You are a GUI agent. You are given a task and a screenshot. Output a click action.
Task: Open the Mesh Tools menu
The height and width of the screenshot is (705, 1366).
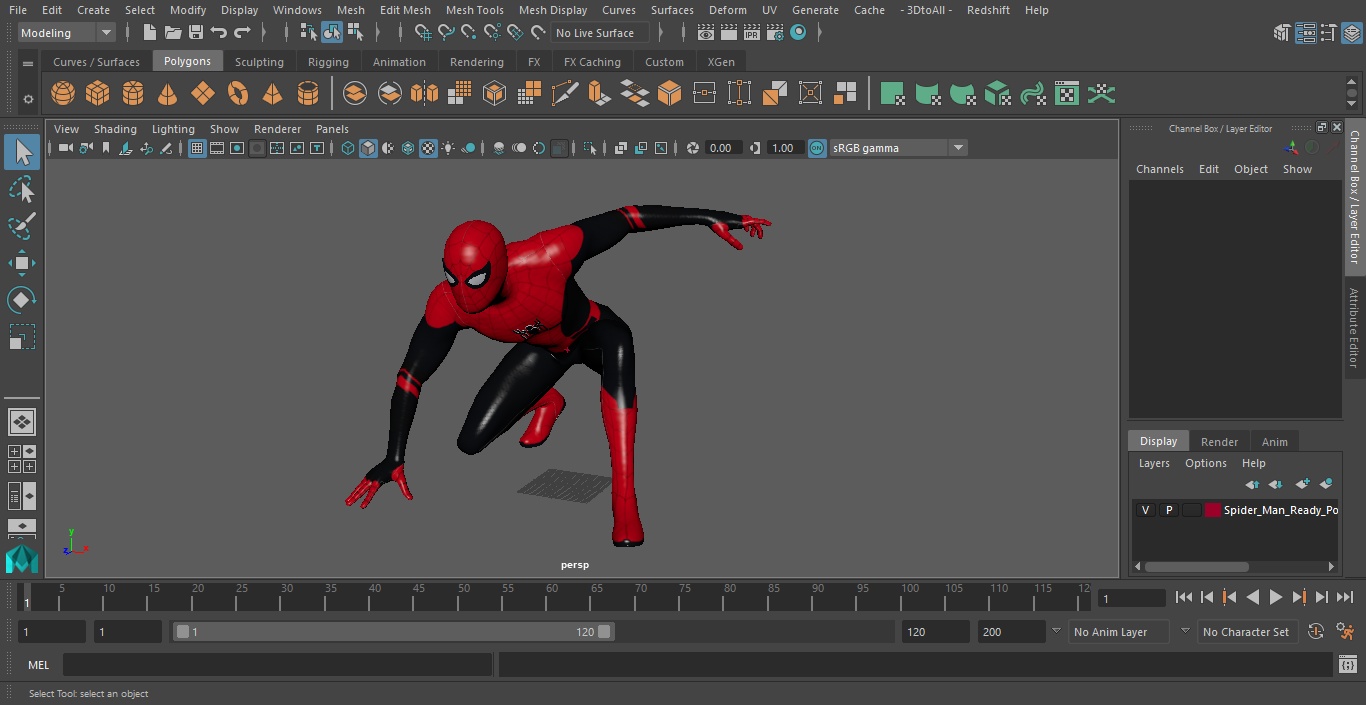(x=474, y=10)
